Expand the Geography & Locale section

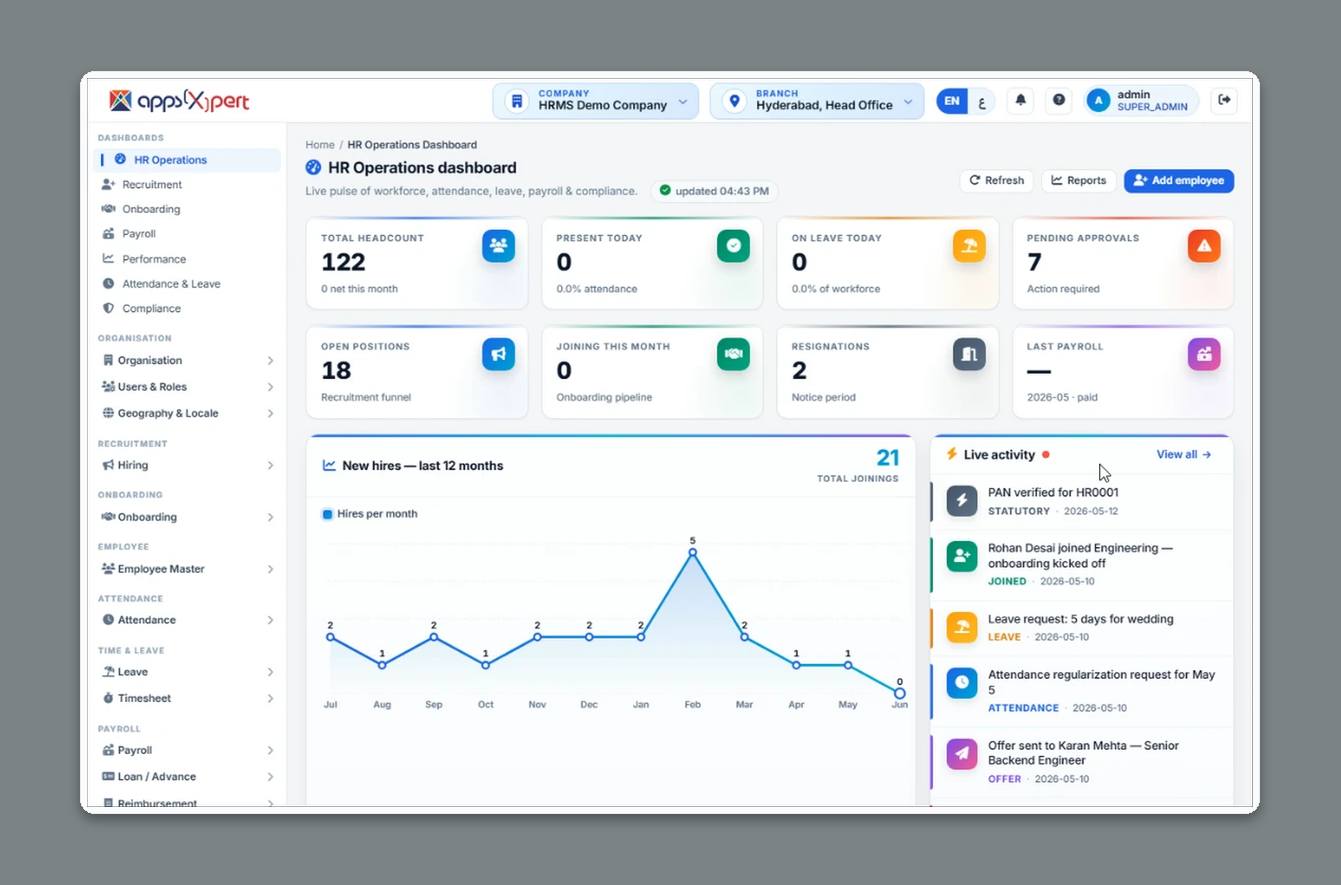(x=188, y=413)
